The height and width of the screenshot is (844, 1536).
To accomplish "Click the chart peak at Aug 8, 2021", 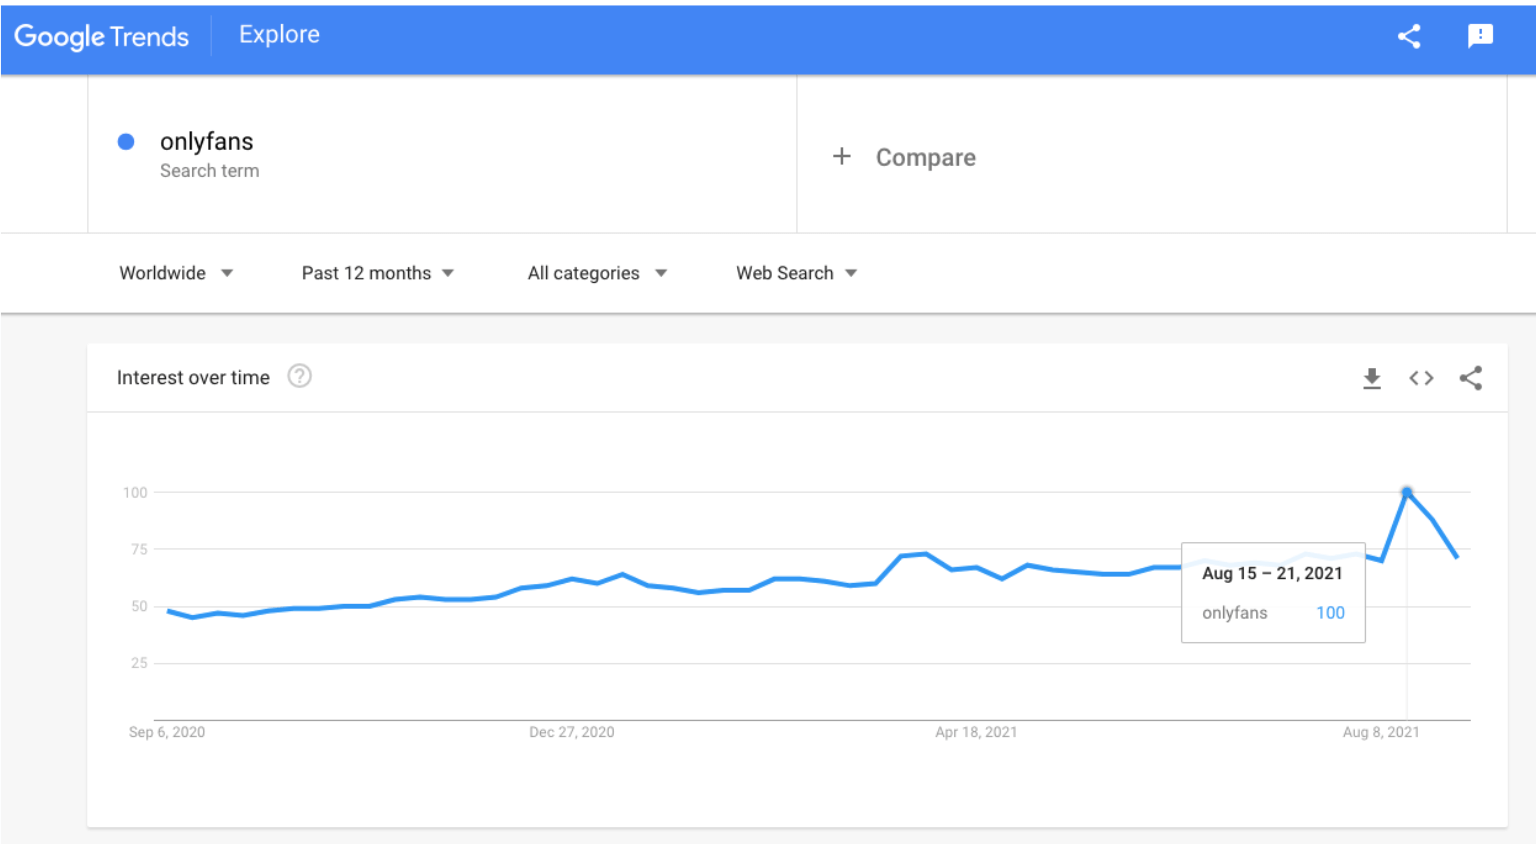I will pyautogui.click(x=1406, y=491).
